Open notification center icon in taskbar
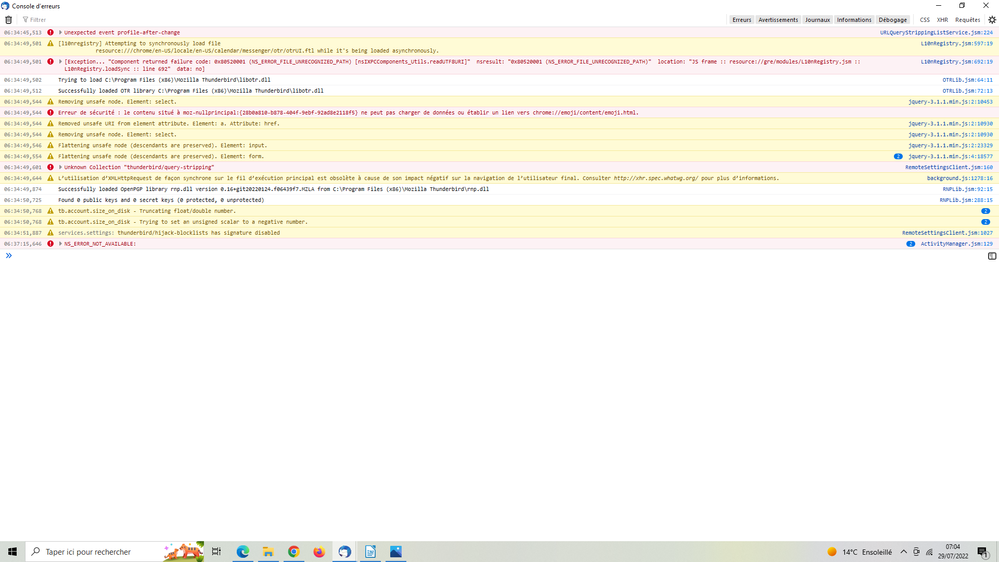This screenshot has height=562, width=999. point(984,552)
